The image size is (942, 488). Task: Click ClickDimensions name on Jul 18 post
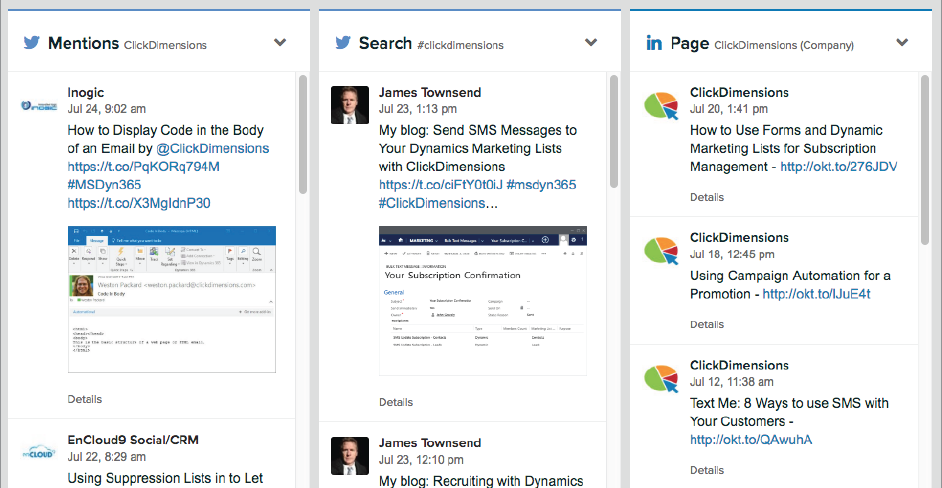739,237
